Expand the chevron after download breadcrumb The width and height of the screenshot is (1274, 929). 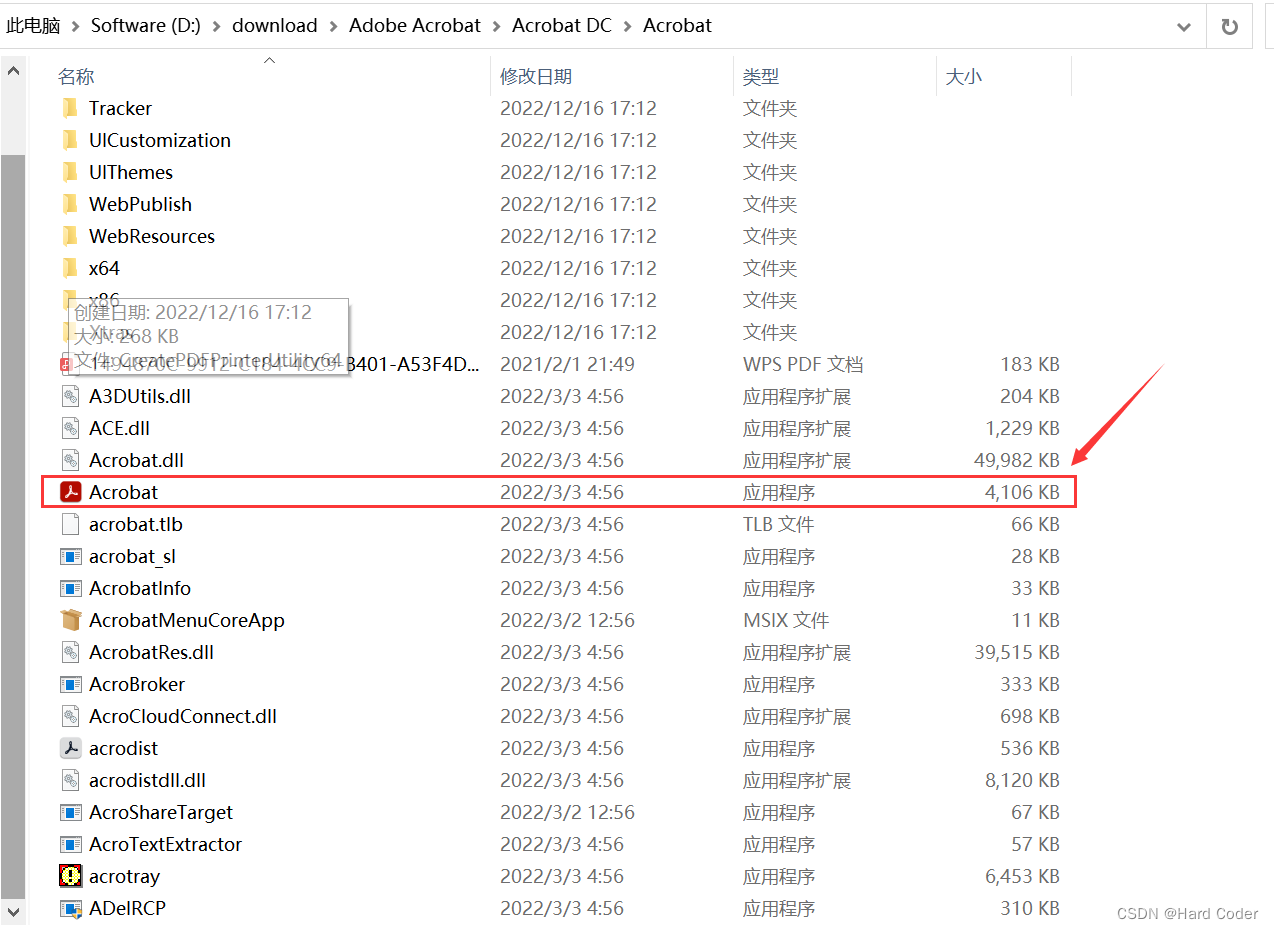point(334,26)
